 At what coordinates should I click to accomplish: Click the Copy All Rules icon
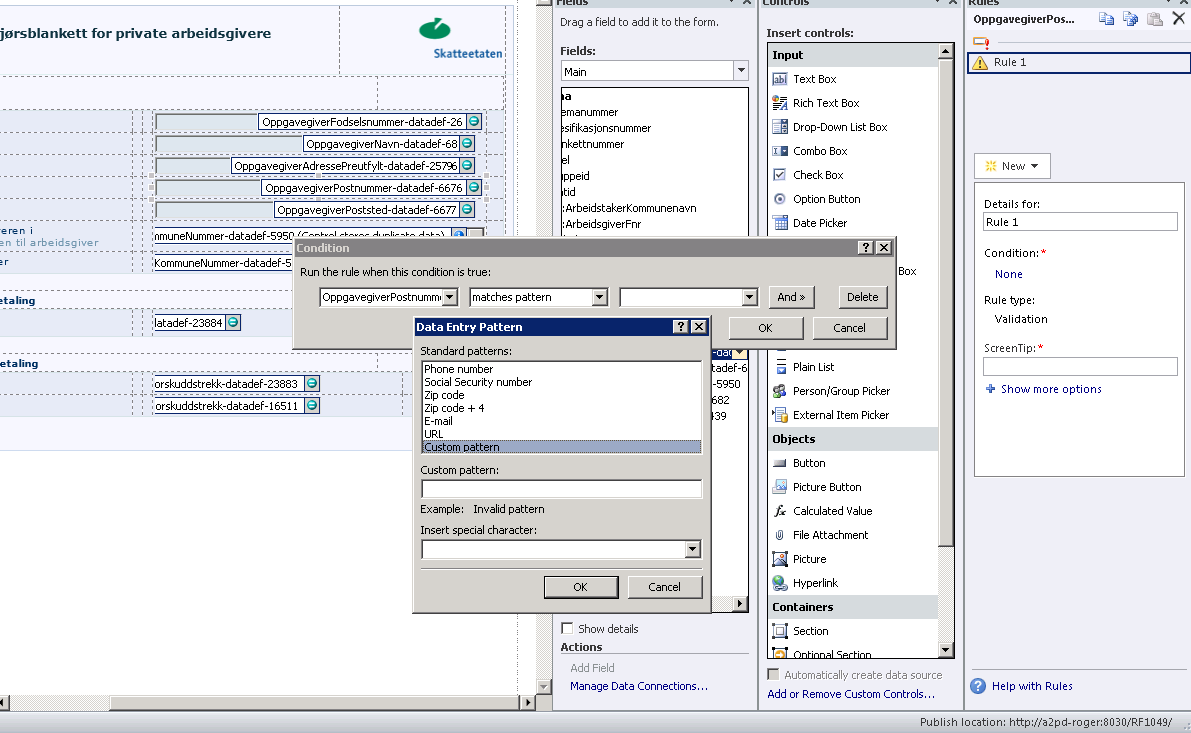click(1130, 19)
